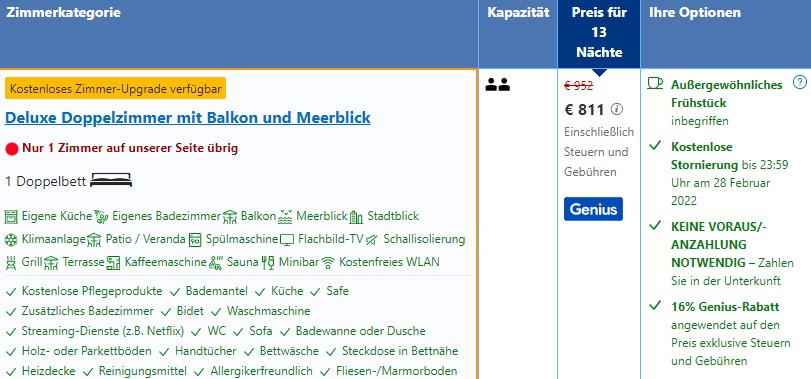Click the double bed icon

pyautogui.click(x=111, y=180)
